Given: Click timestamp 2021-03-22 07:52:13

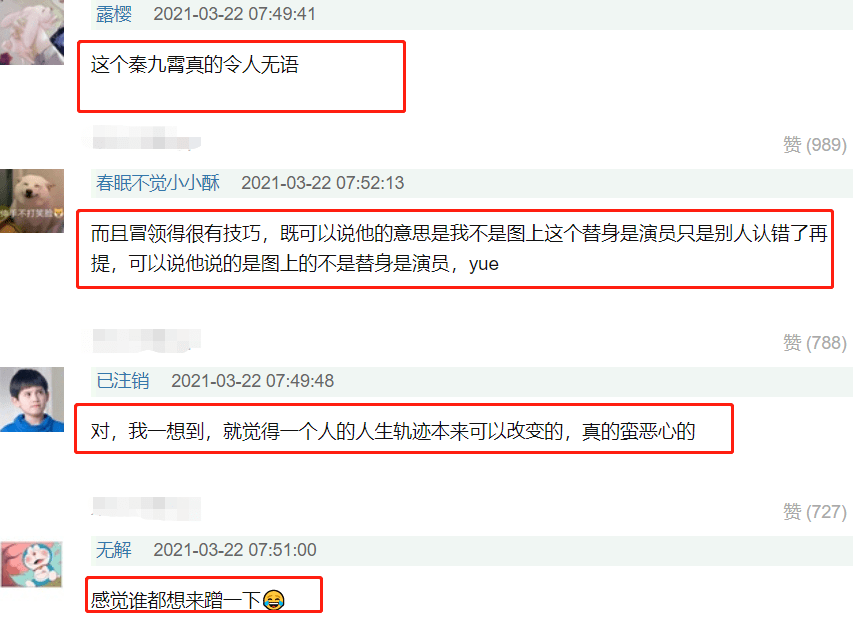Looking at the screenshot, I should coord(323,183).
